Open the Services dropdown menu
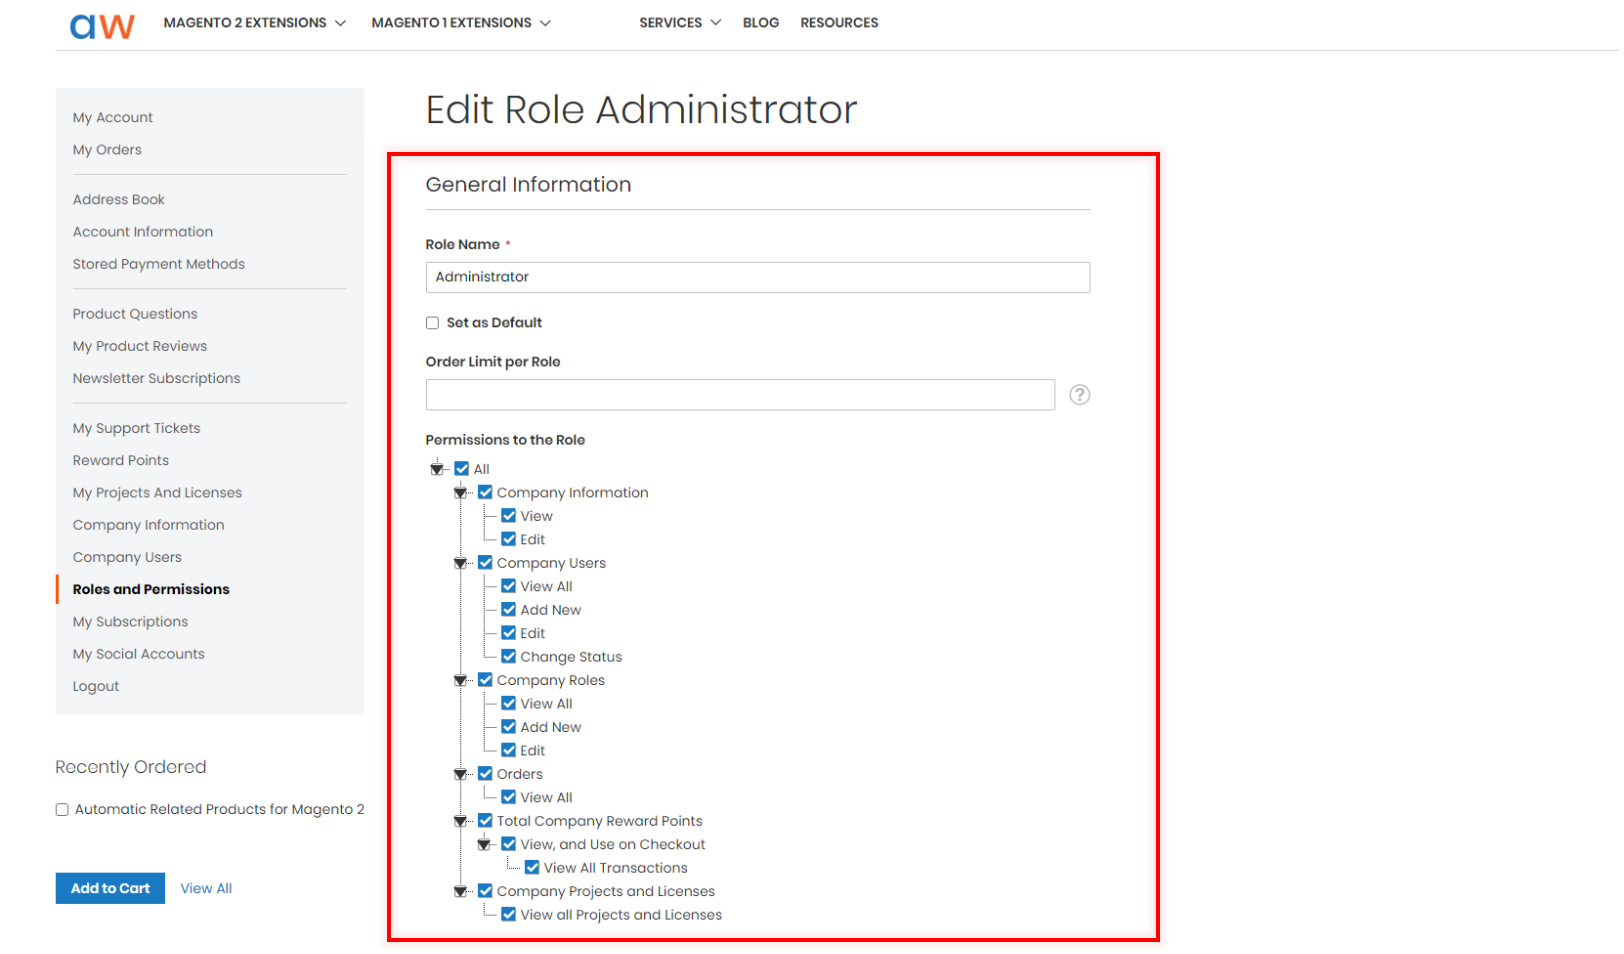The height and width of the screenshot is (954, 1624). (x=680, y=22)
